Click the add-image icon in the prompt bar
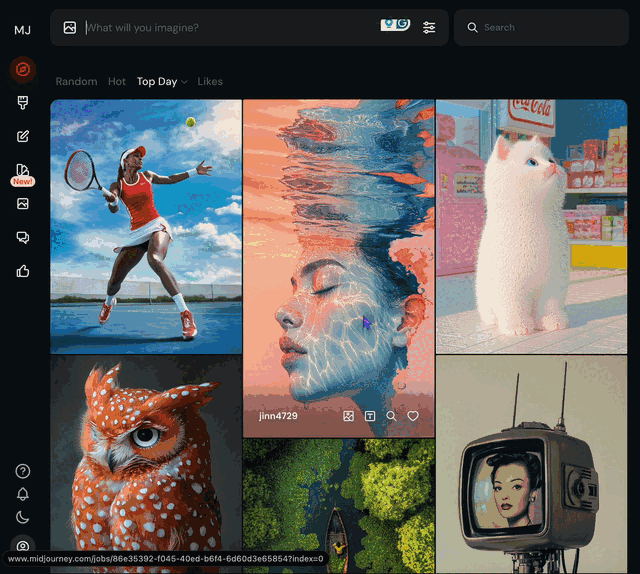 click(x=70, y=28)
